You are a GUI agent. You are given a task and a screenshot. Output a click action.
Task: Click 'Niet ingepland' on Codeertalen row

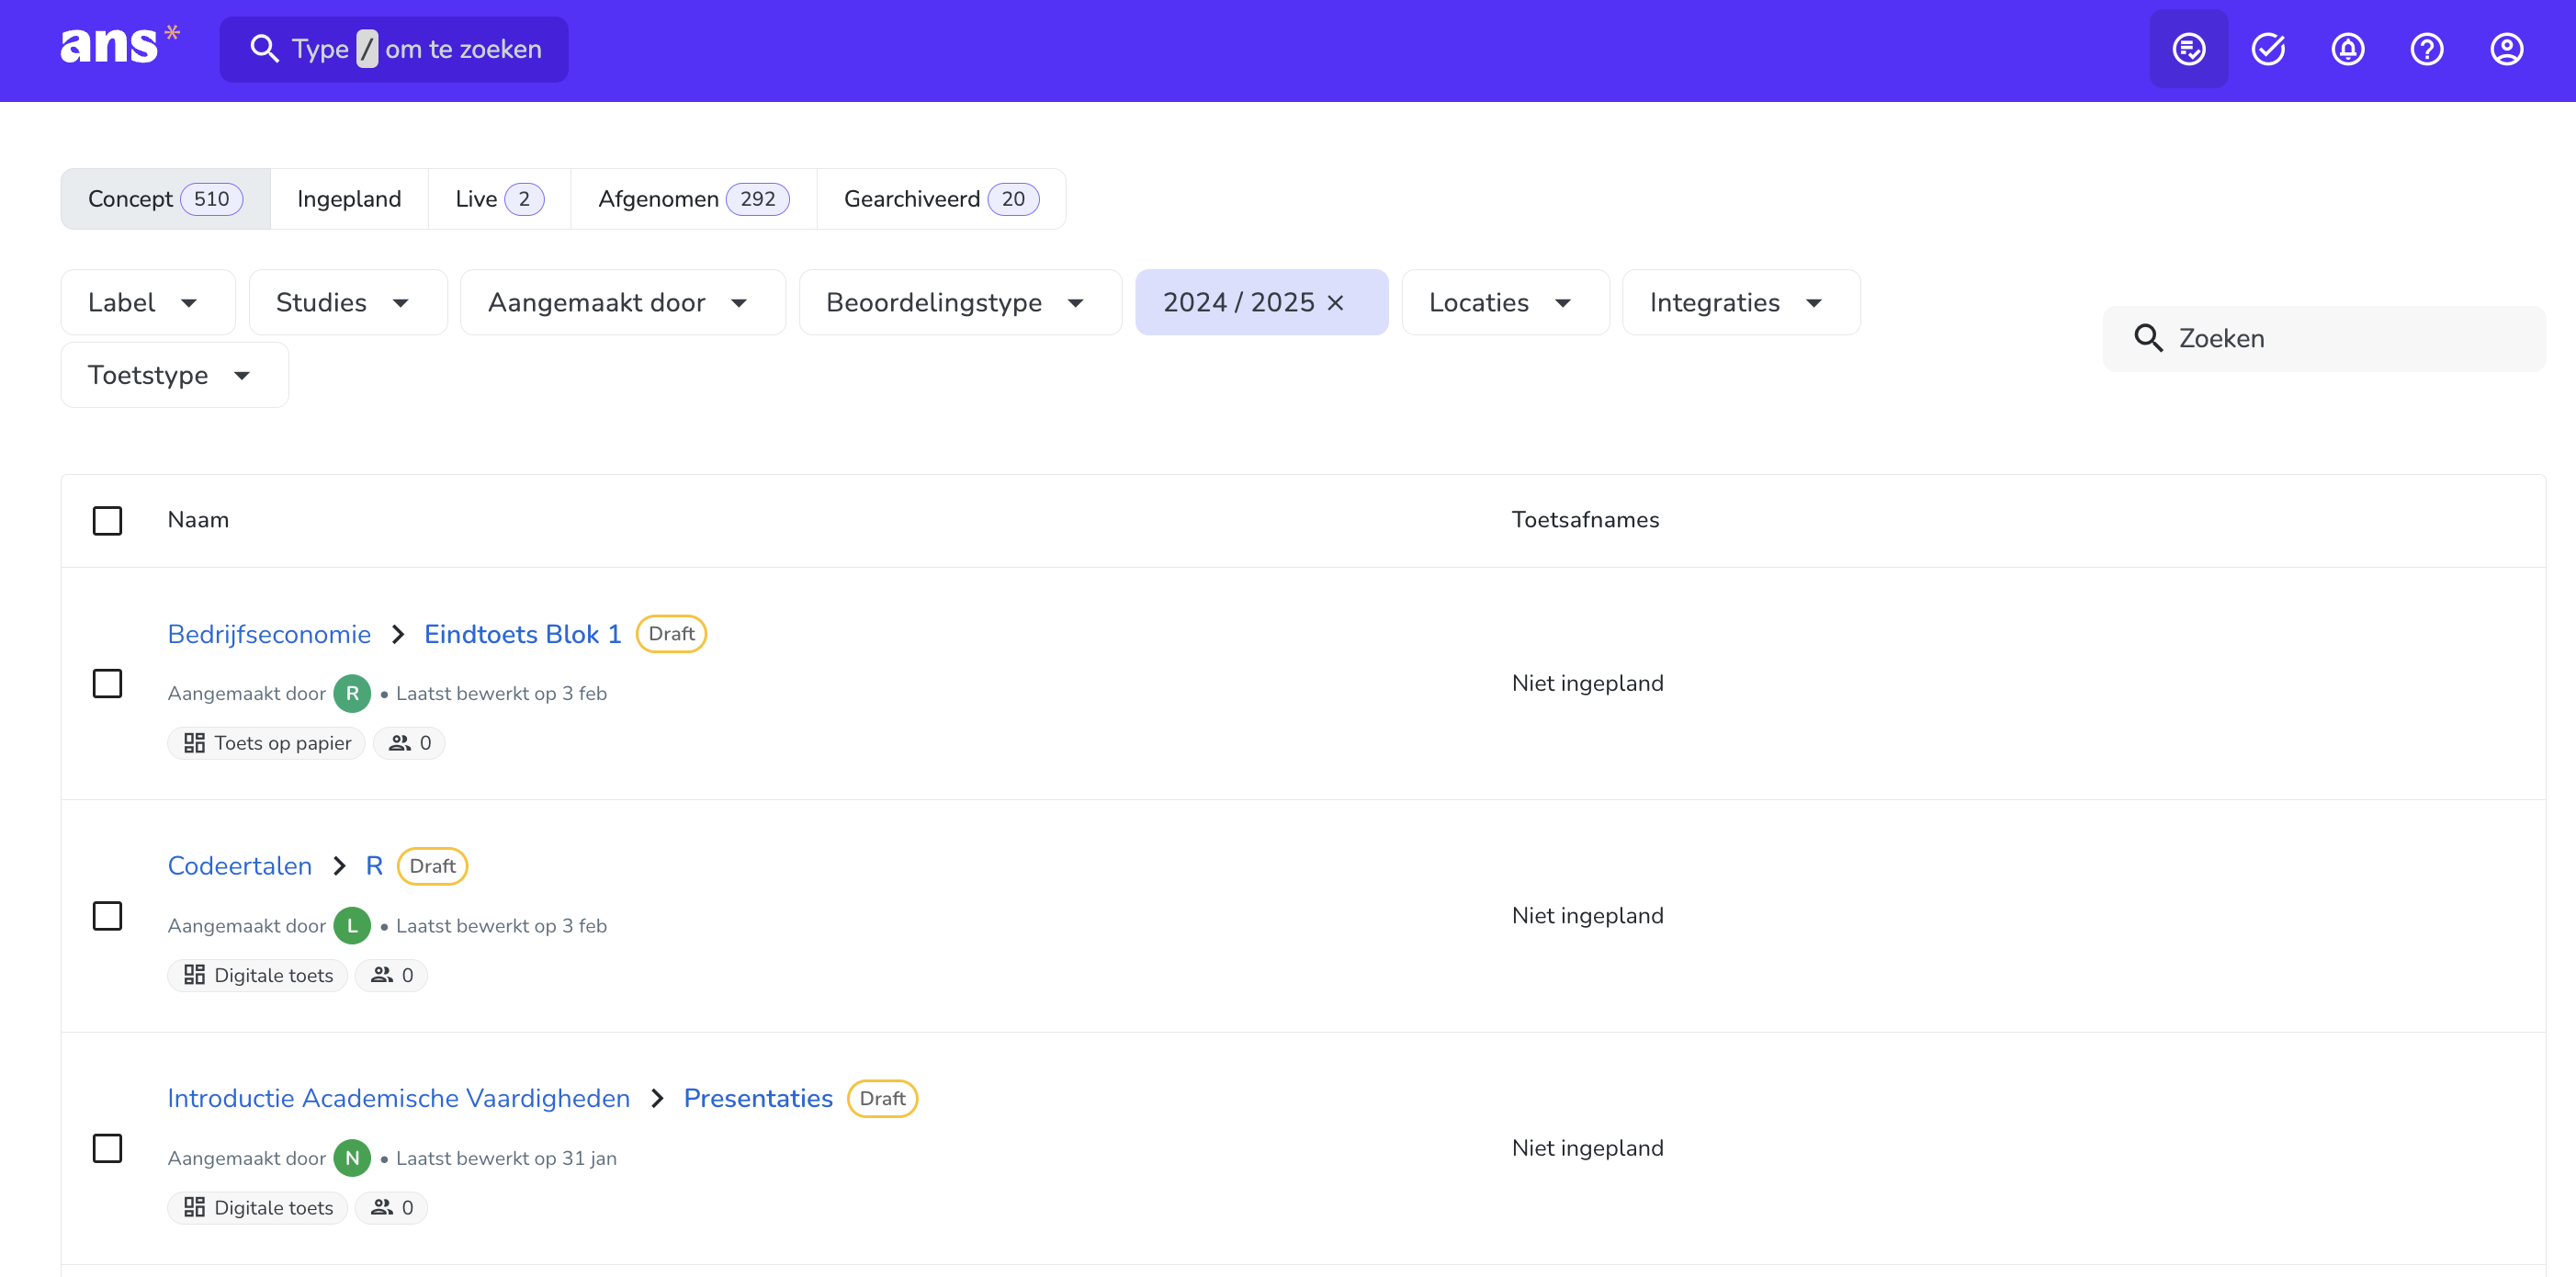[x=1587, y=916]
